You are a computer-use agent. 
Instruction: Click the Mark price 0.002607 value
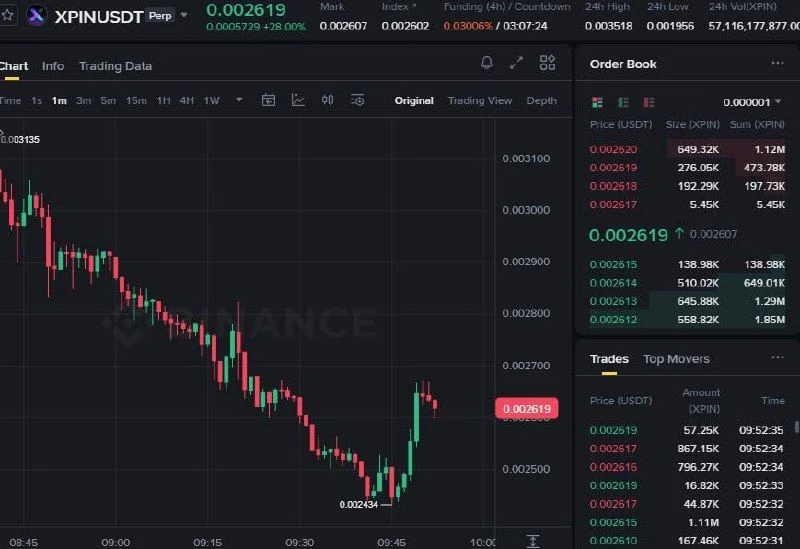(x=343, y=26)
